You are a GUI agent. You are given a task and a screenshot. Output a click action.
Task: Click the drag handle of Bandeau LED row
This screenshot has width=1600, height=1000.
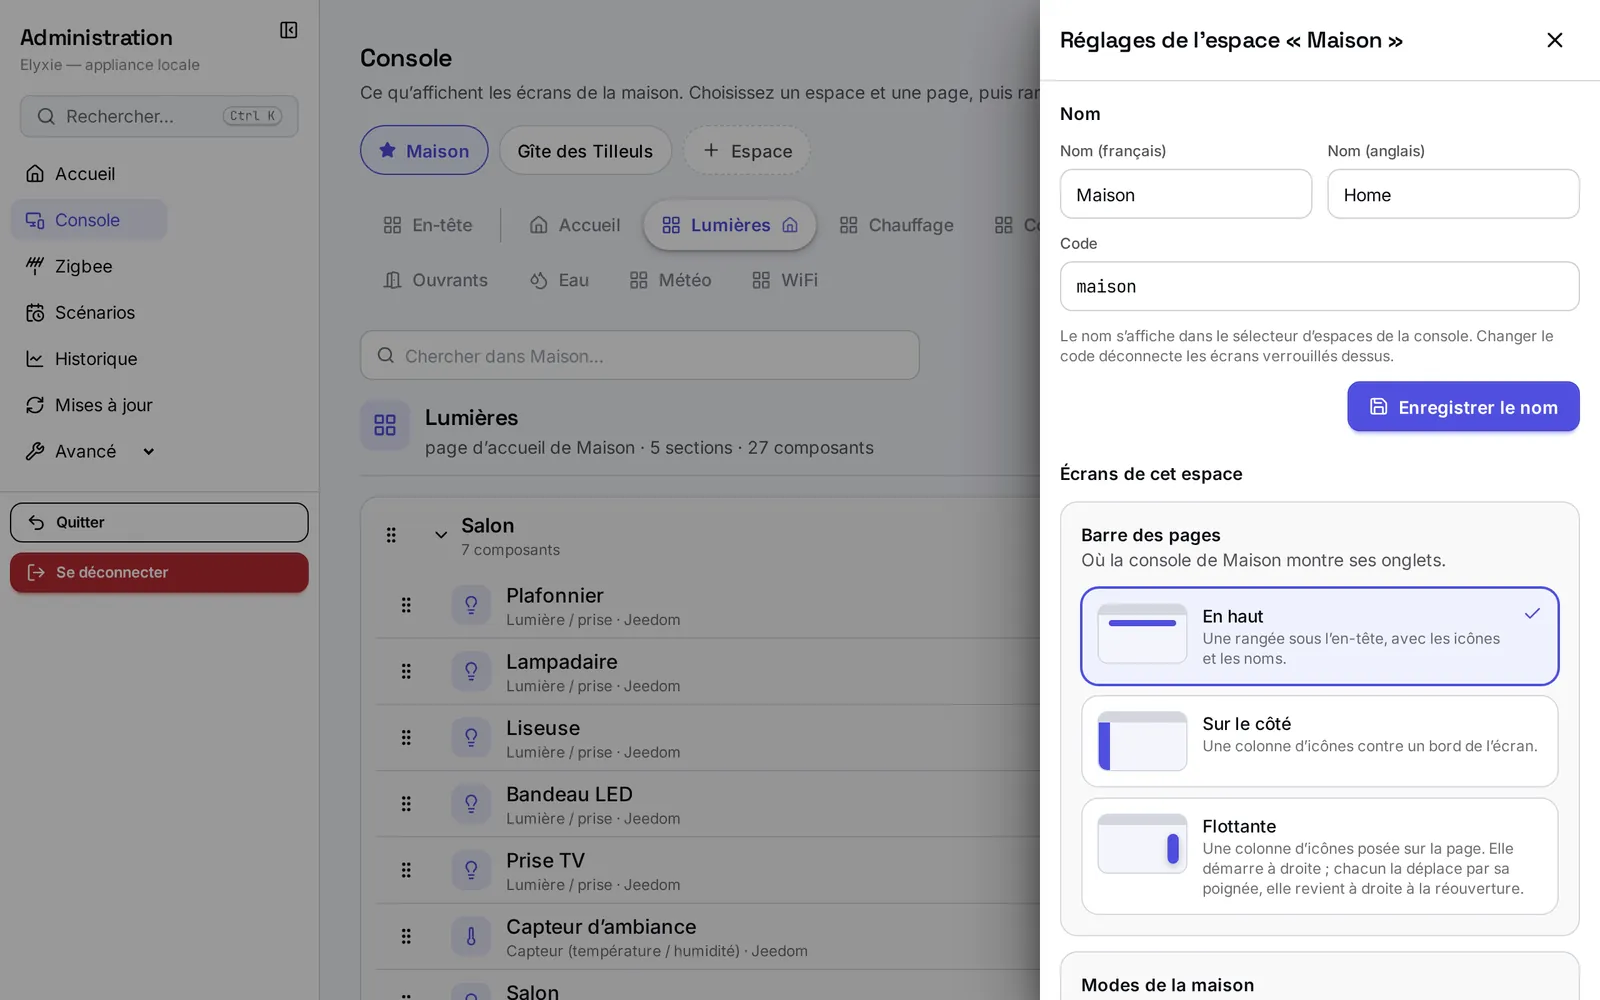coord(406,804)
